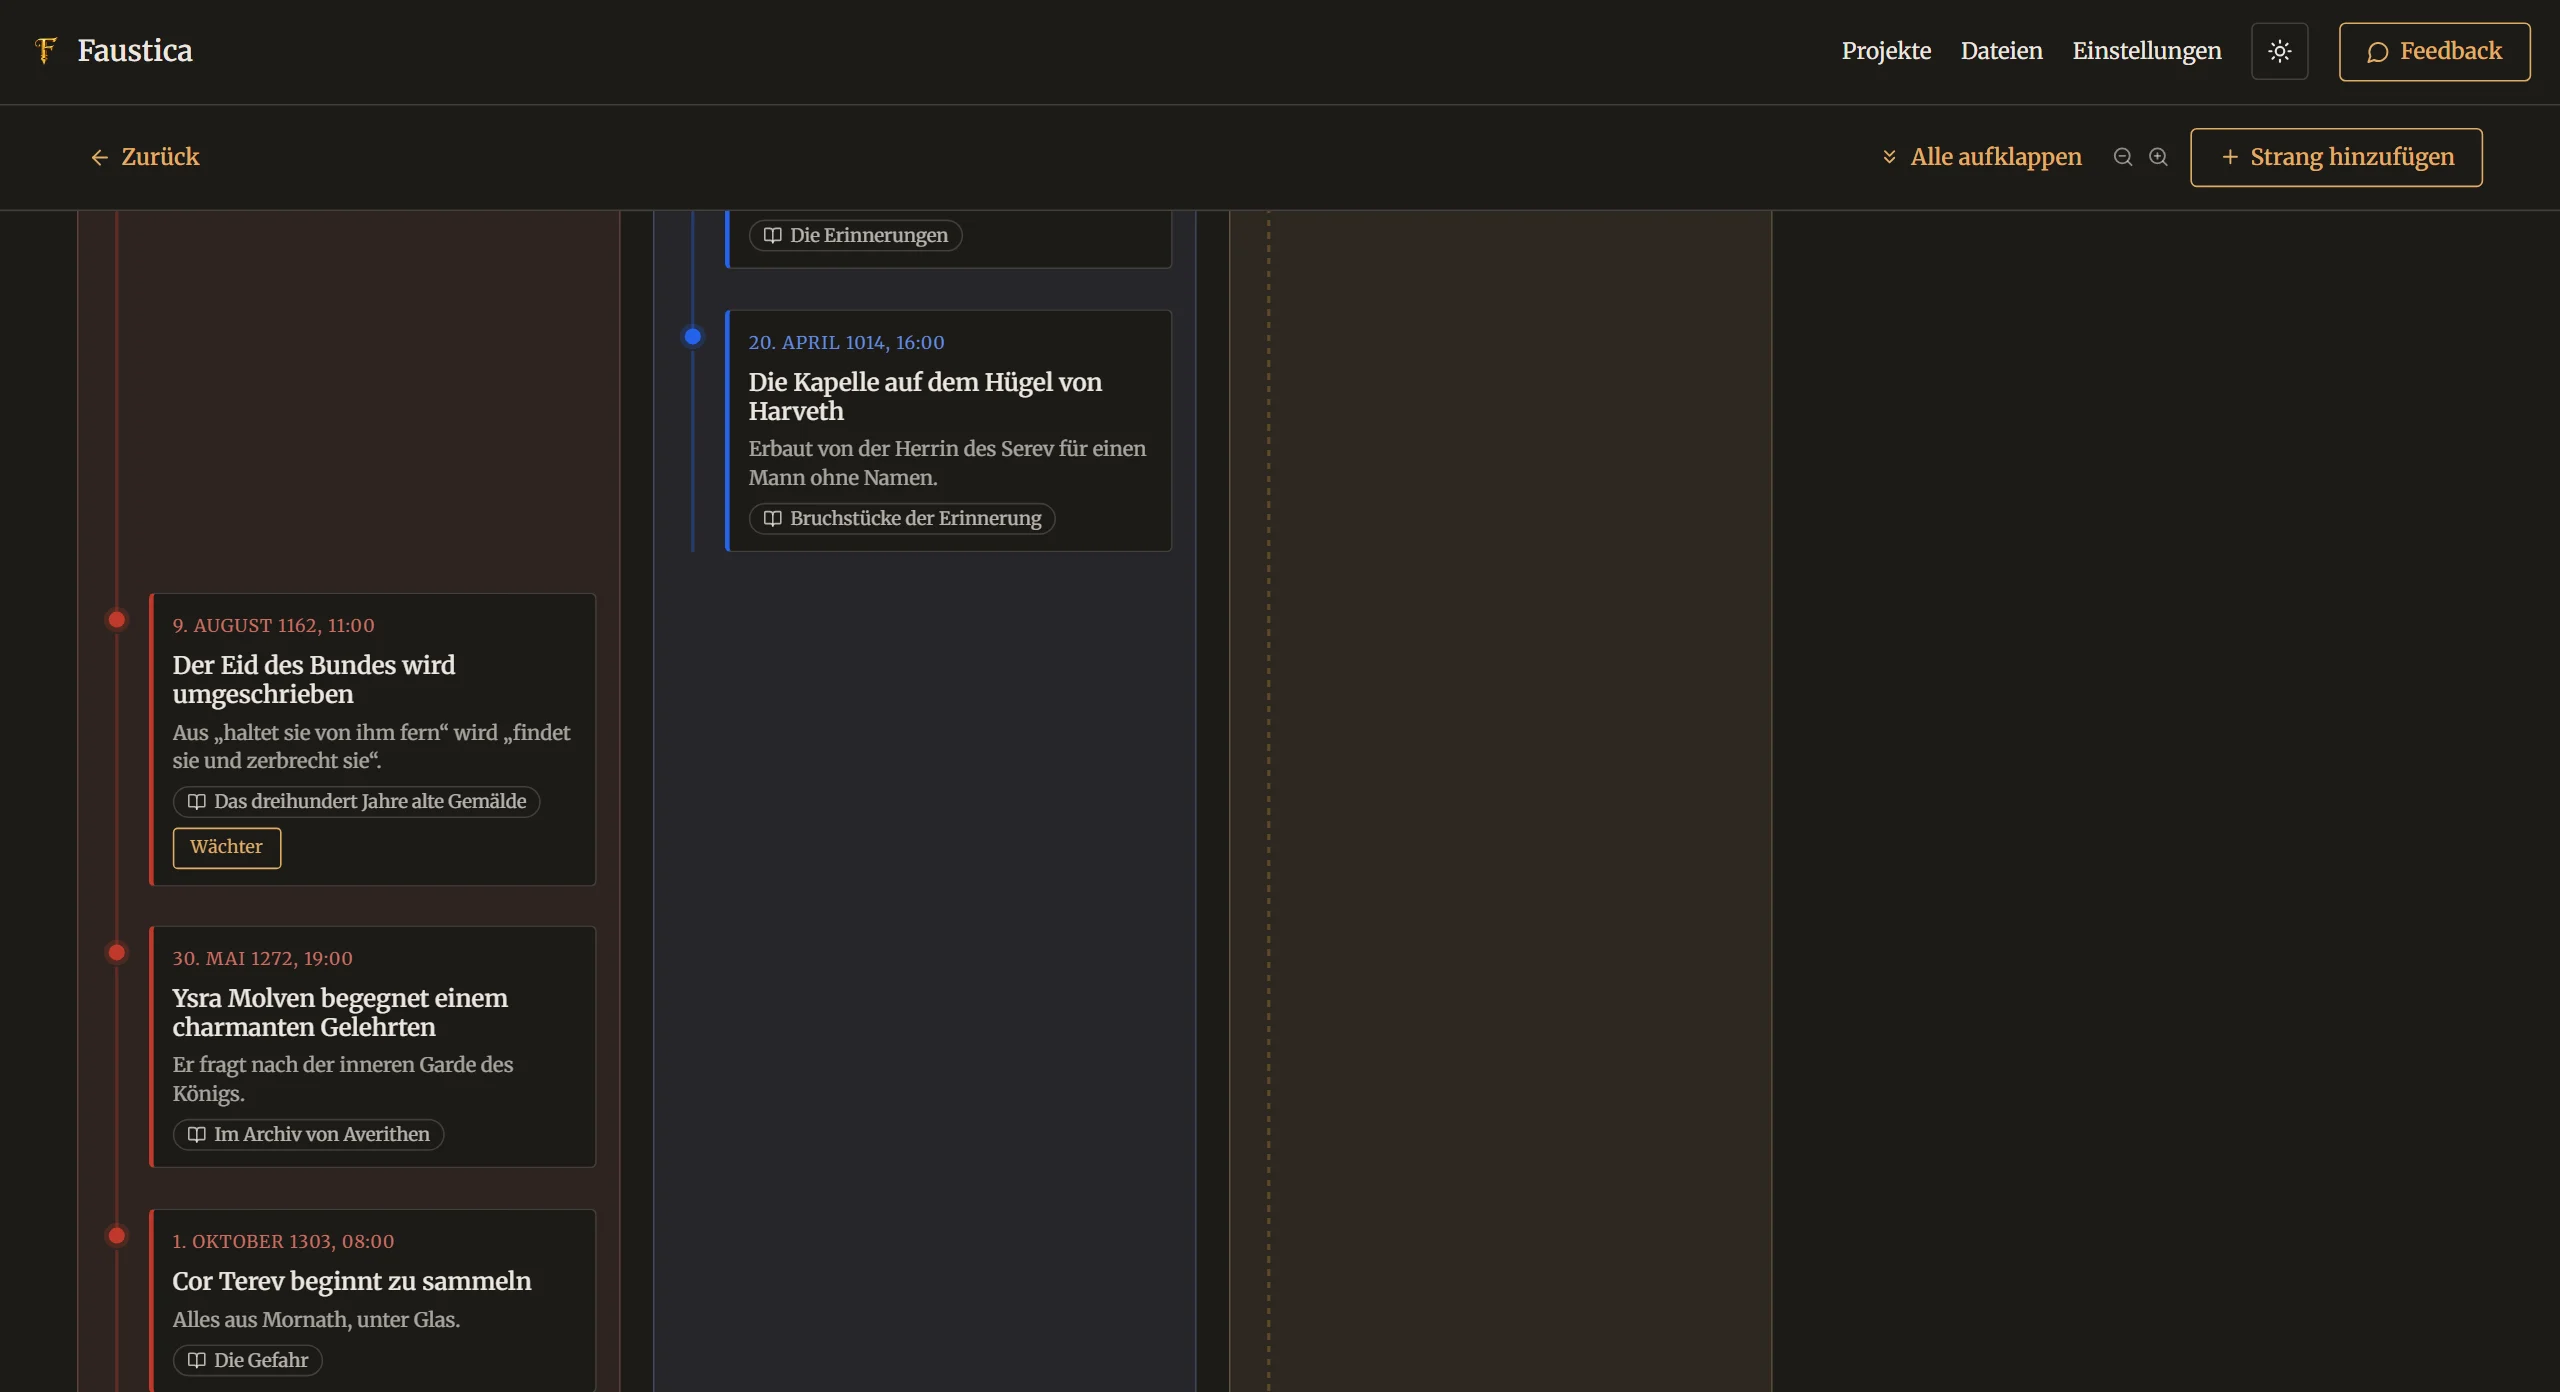
Task: Open the chapter tag Die Erinnerungen
Action: click(855, 235)
